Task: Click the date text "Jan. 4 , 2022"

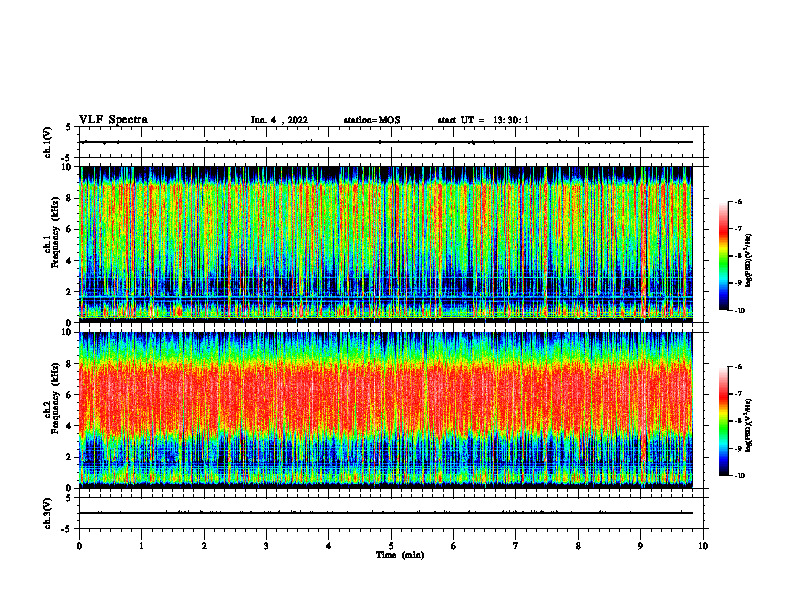Action: pos(279,120)
